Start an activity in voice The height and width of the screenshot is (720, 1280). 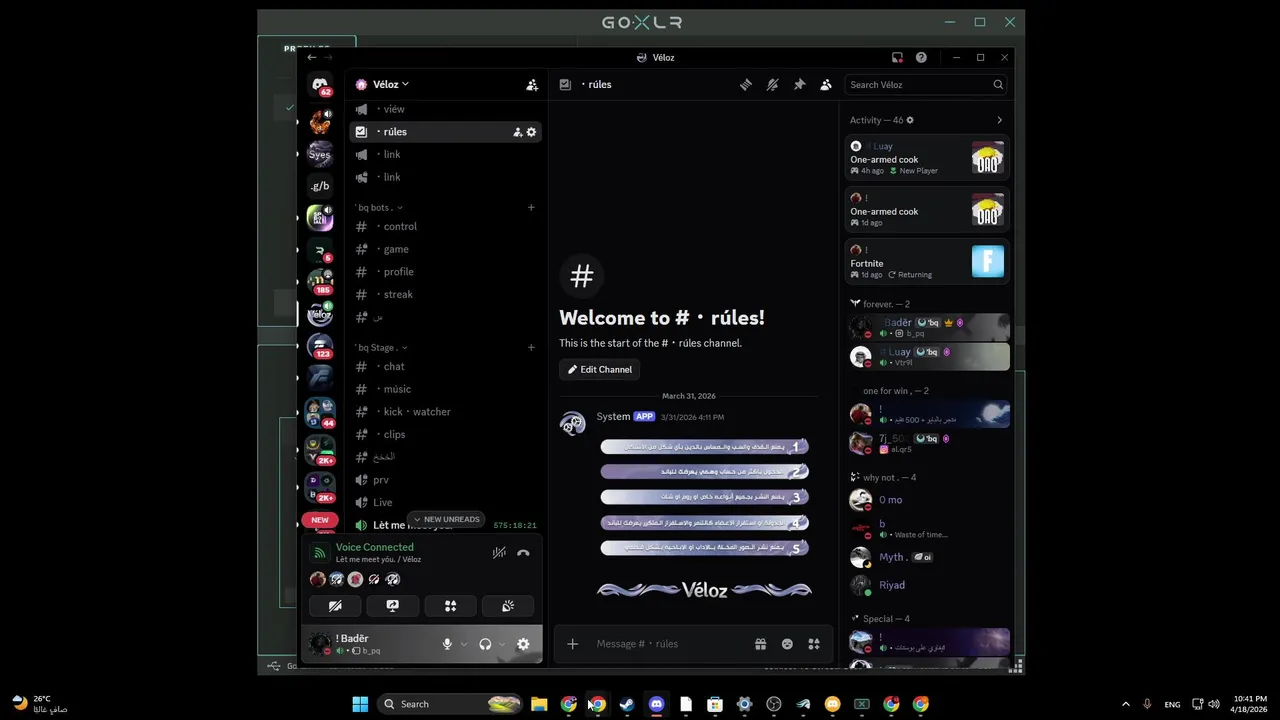[x=450, y=606]
